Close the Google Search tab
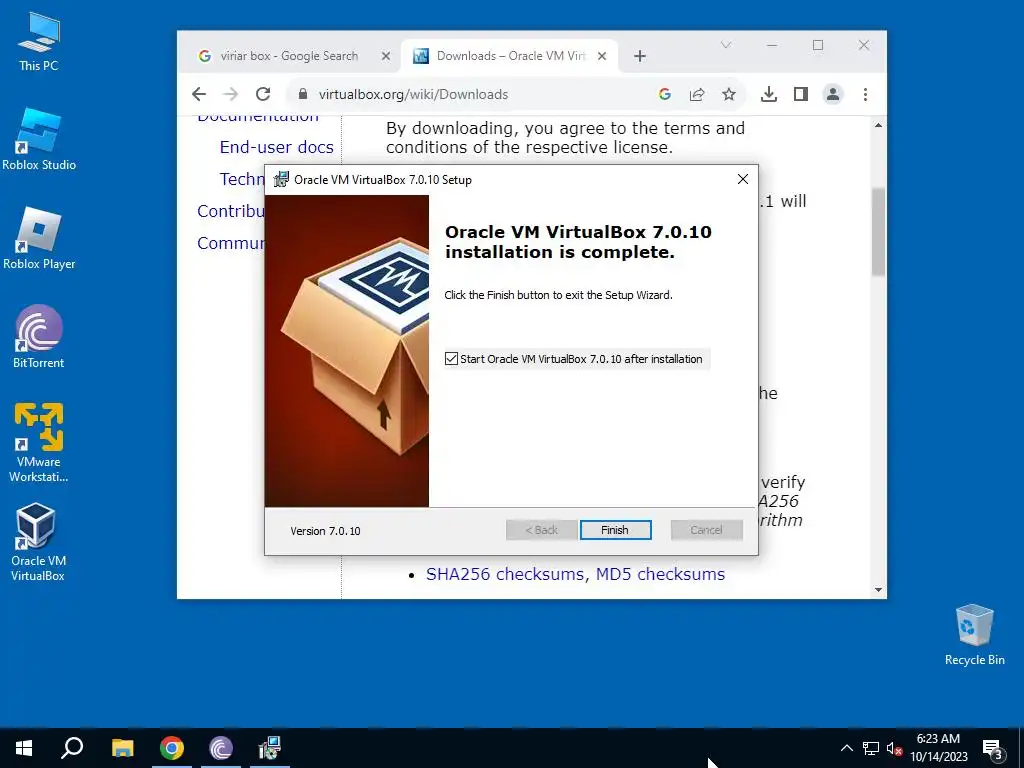1024x768 pixels. 386,56
